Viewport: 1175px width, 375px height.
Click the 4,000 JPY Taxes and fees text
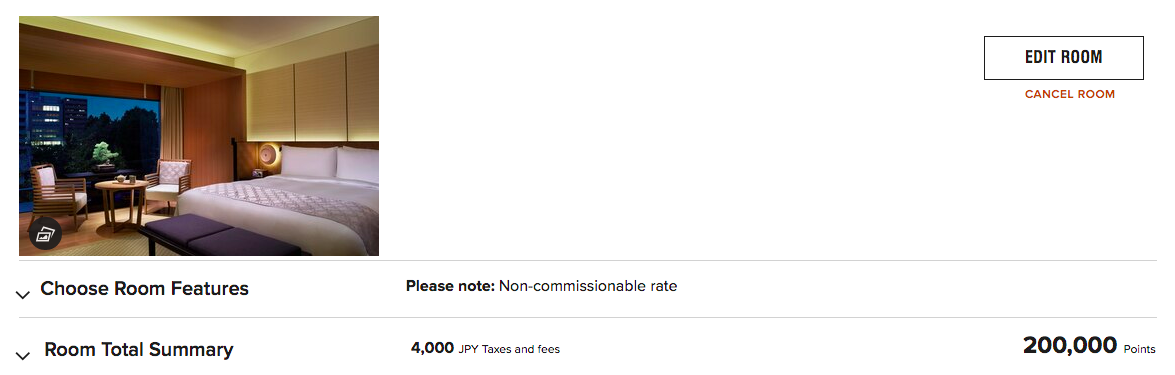[x=485, y=348]
